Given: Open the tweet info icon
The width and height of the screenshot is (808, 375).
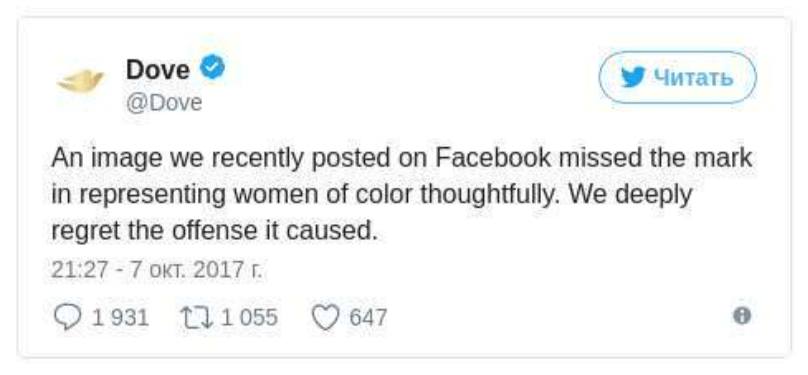Looking at the screenshot, I should (x=742, y=315).
